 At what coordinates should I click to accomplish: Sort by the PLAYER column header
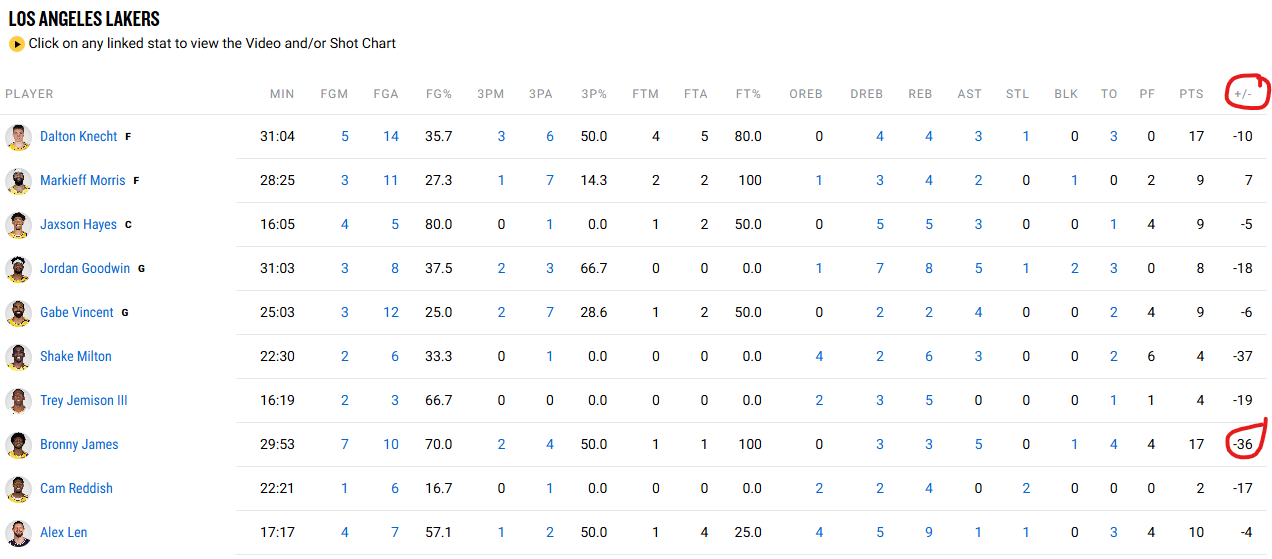[29, 94]
